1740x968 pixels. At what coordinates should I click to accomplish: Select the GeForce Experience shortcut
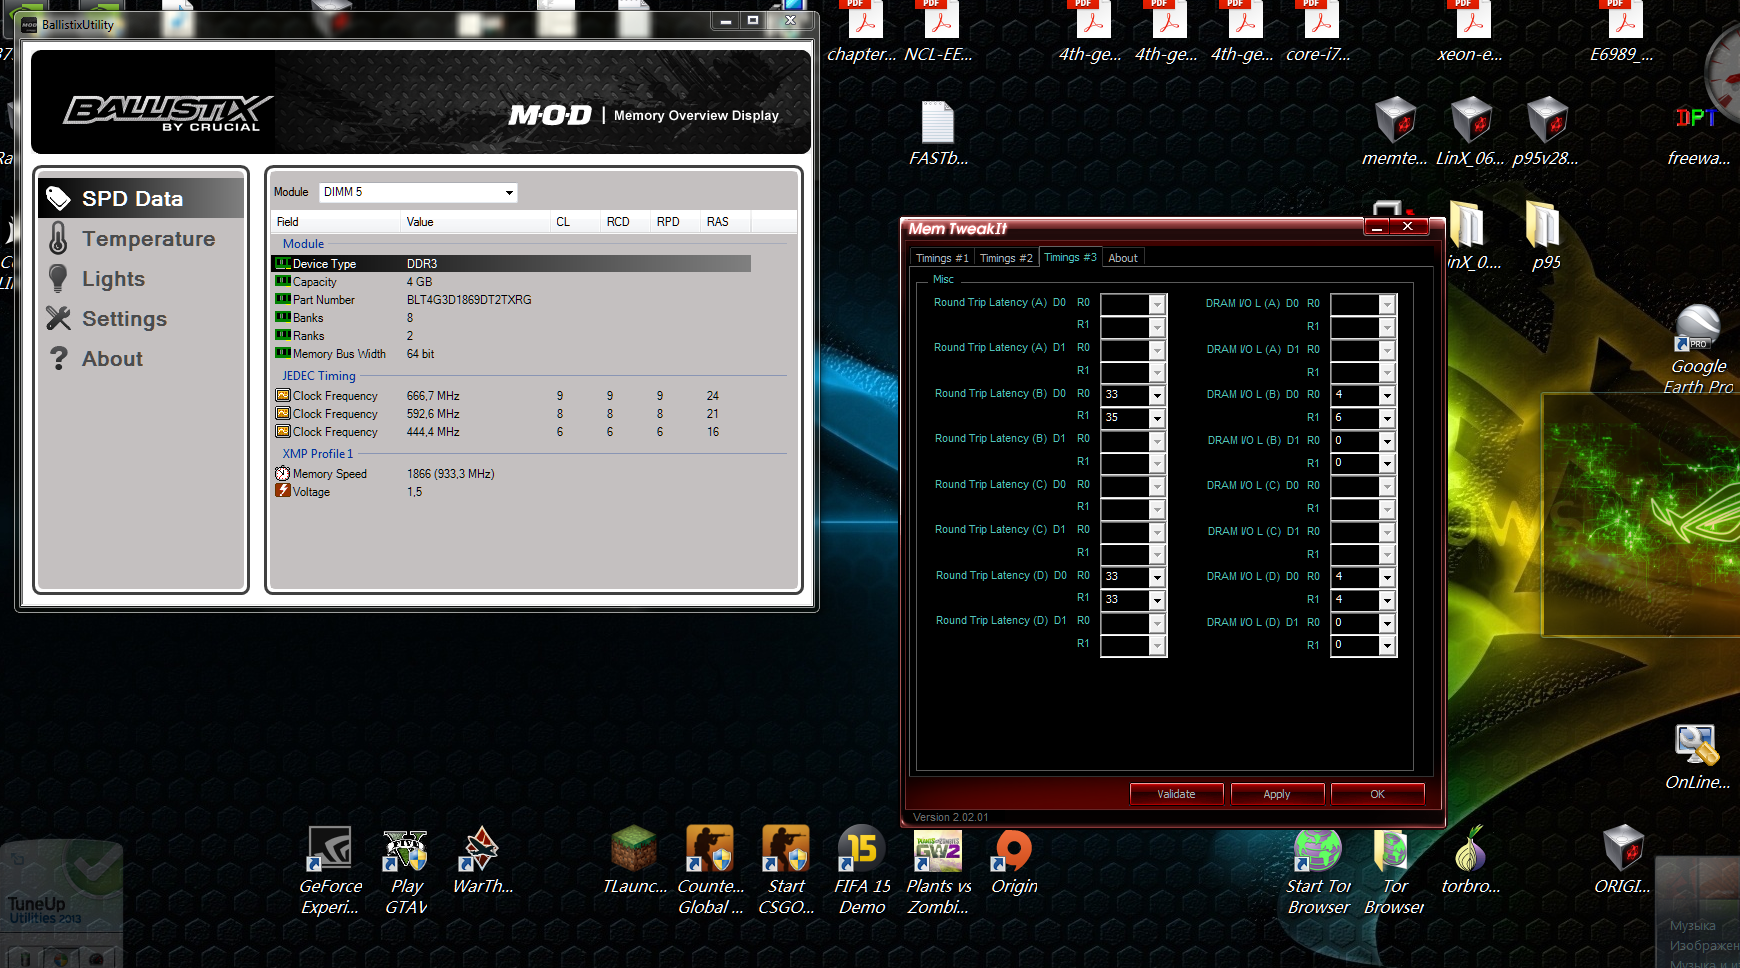pos(330,871)
